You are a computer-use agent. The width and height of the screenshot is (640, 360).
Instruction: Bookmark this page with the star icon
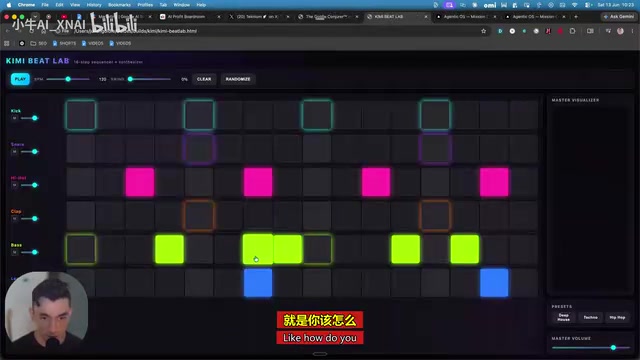point(484,31)
